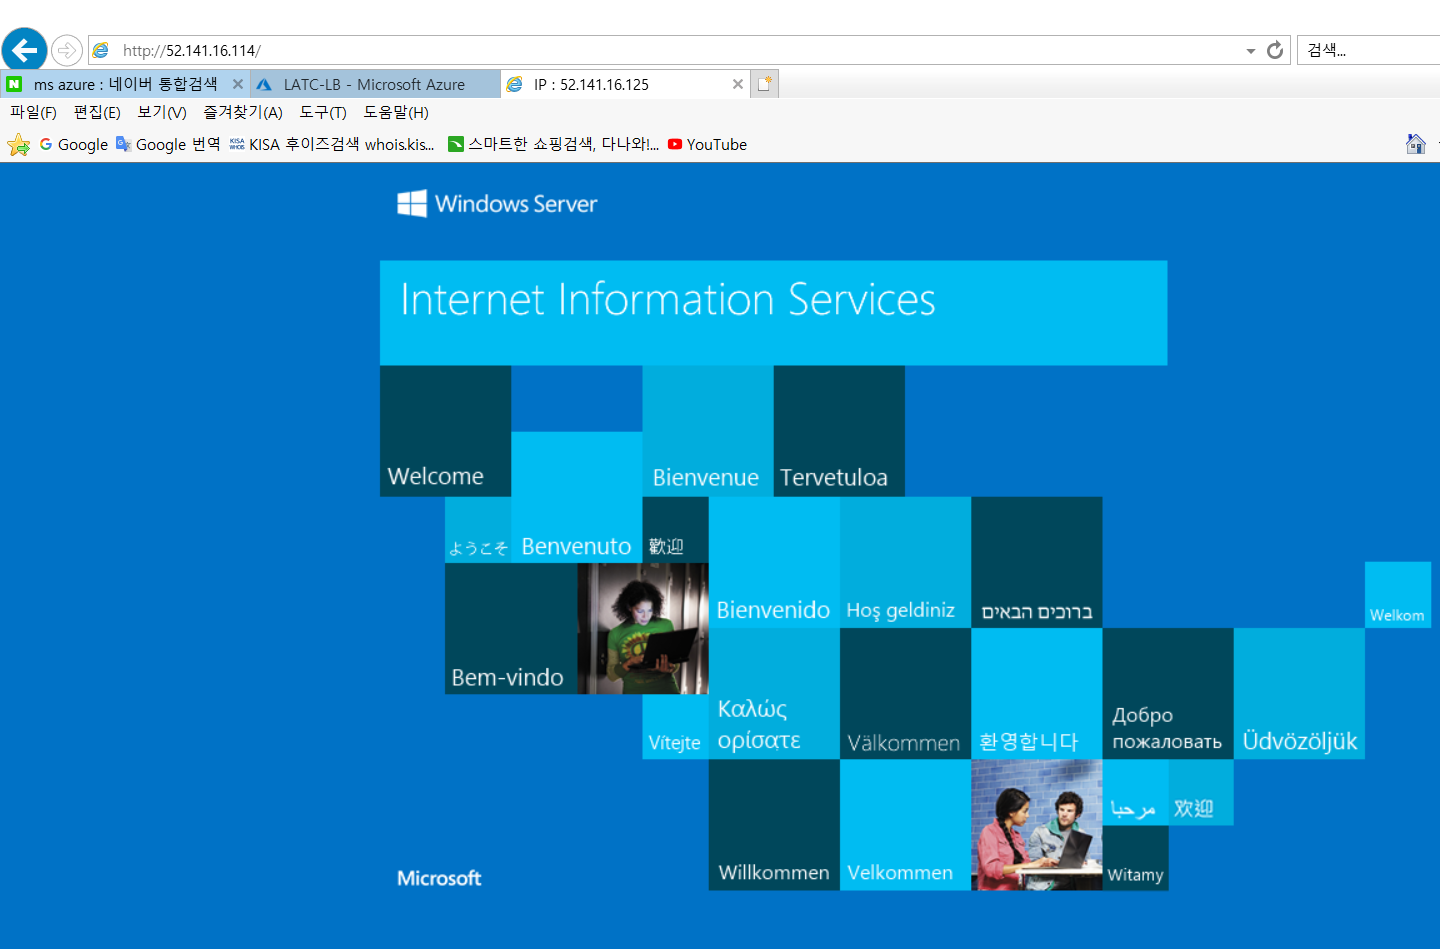Viewport: 1440px width, 949px height.
Task: Open the Google 번역 bookmark
Action: click(168, 144)
